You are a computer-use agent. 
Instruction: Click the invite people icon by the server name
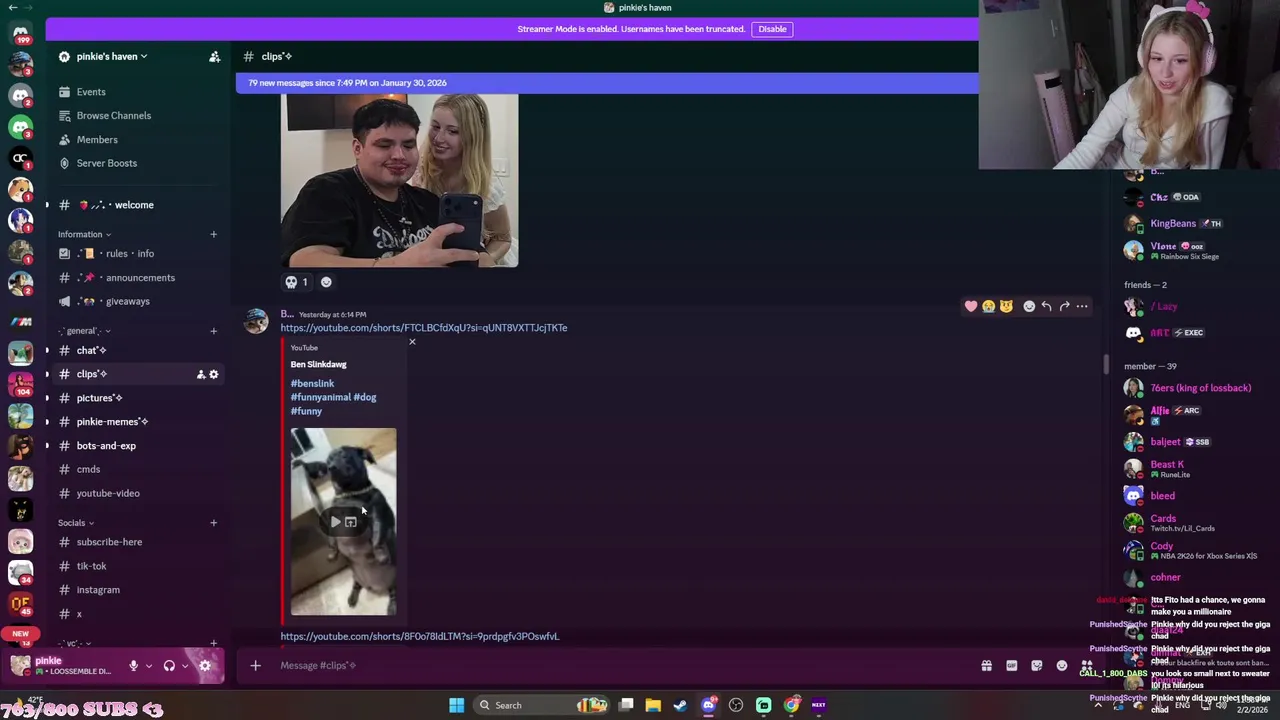point(214,57)
